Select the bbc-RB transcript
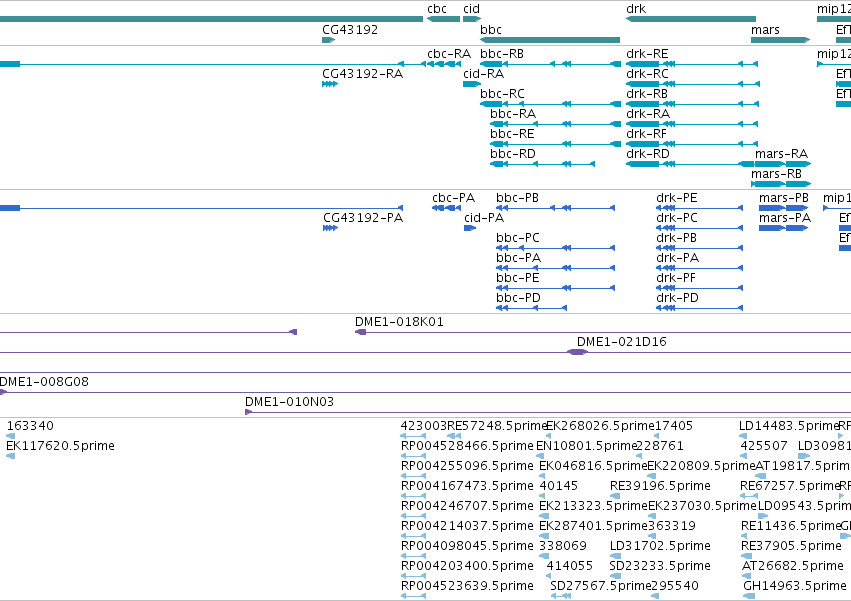Screen dimensions: 851x601 (550, 64)
